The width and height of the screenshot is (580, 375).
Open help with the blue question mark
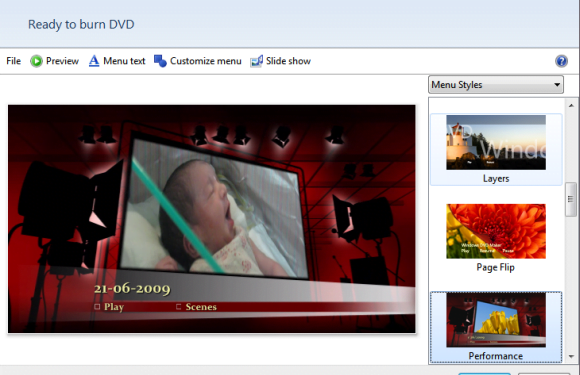[561, 61]
